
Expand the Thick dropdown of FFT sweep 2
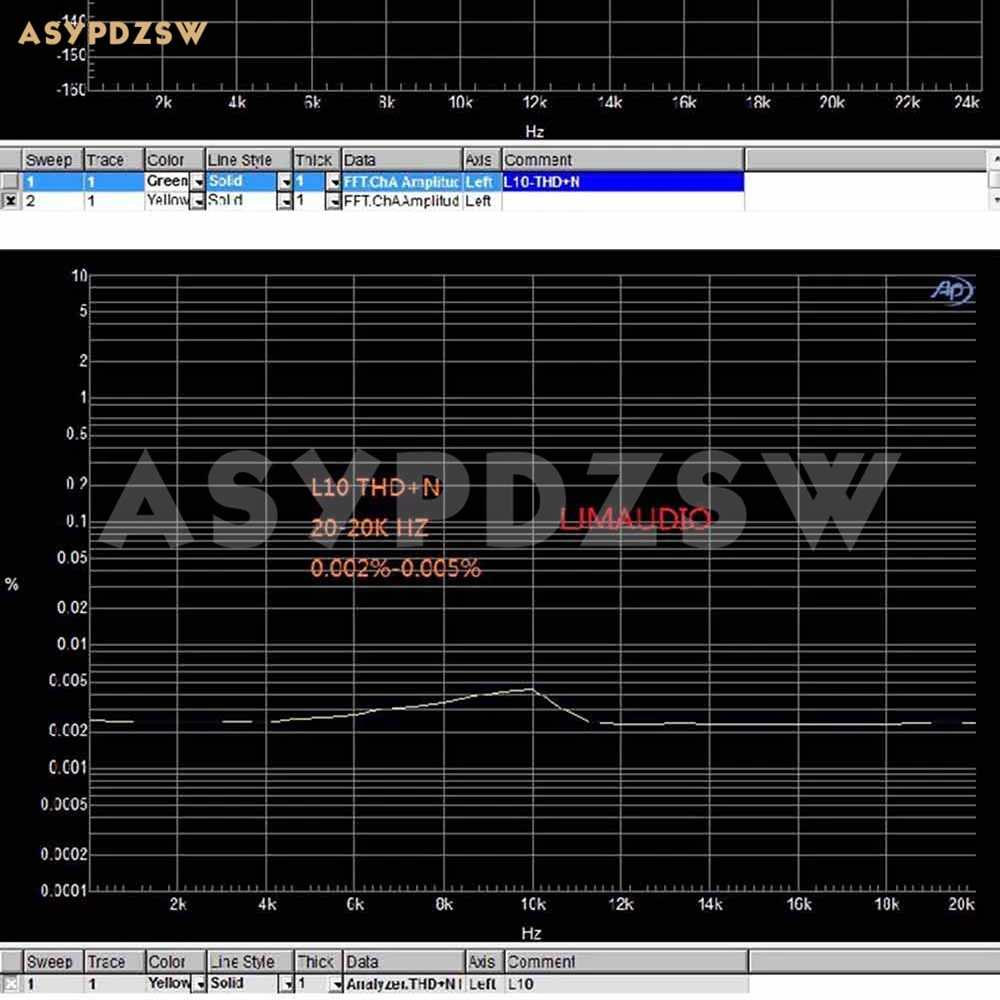(334, 202)
